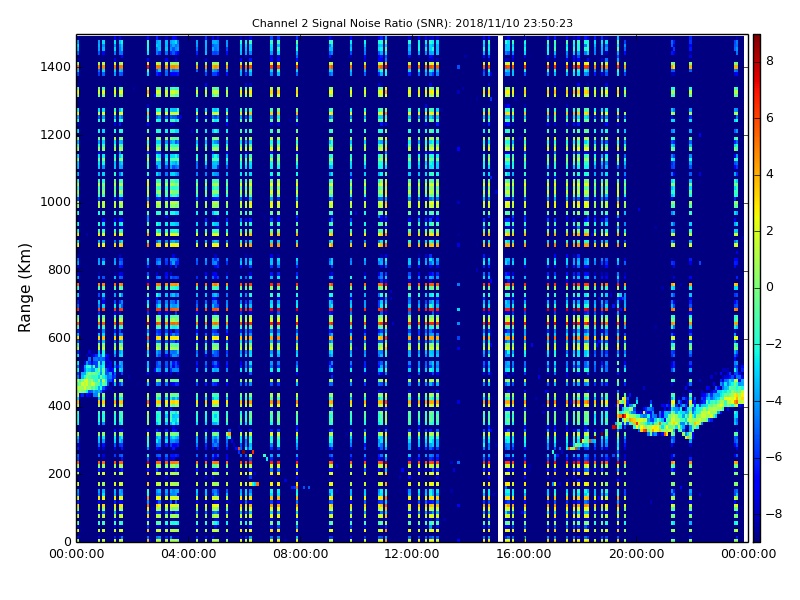Click the echo blob near 450 km at start of day
The width and height of the screenshot is (800, 600).
pos(94,375)
